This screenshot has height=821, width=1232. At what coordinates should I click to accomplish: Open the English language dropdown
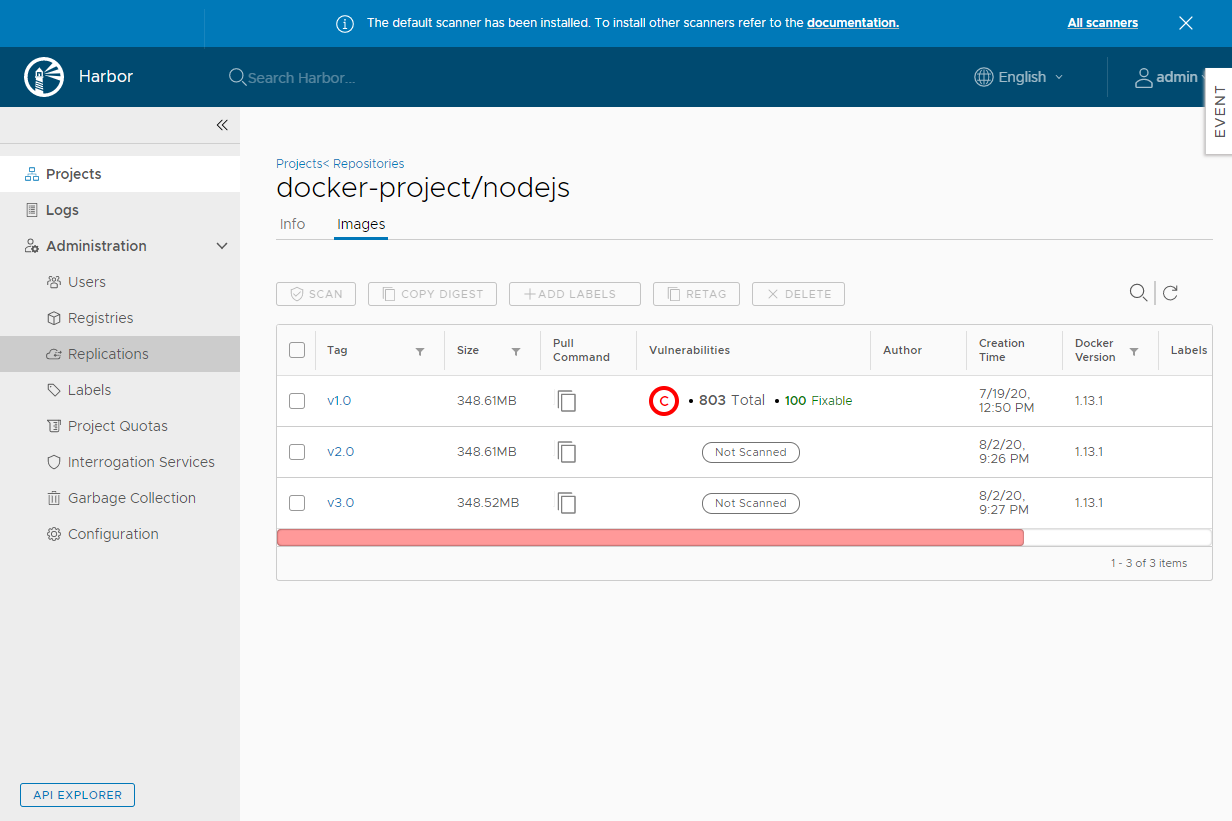(1020, 77)
